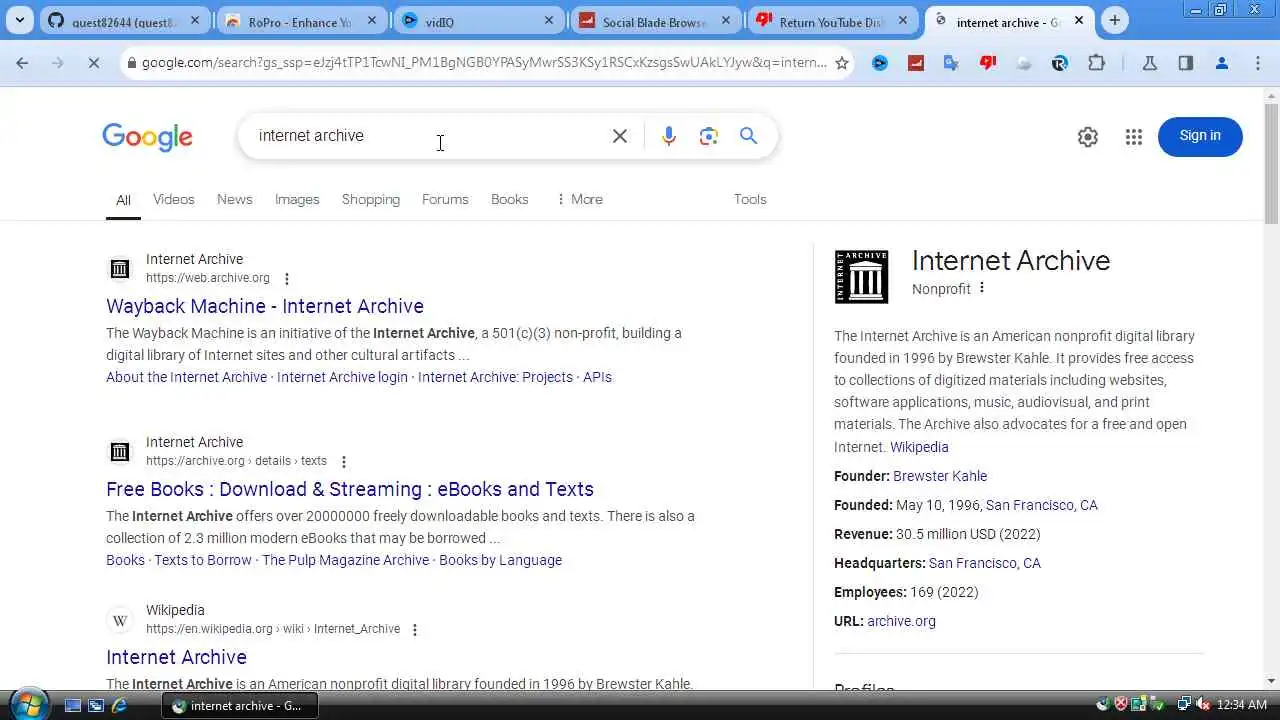
Task: Open a new browser tab
Action: click(1115, 20)
